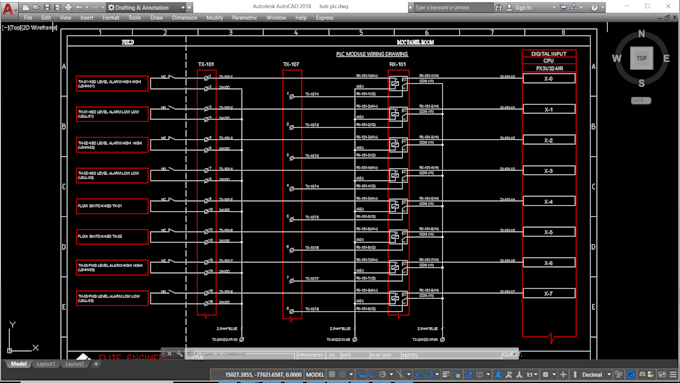
Task: Click the workspace switching gear icon
Action: [546, 375]
